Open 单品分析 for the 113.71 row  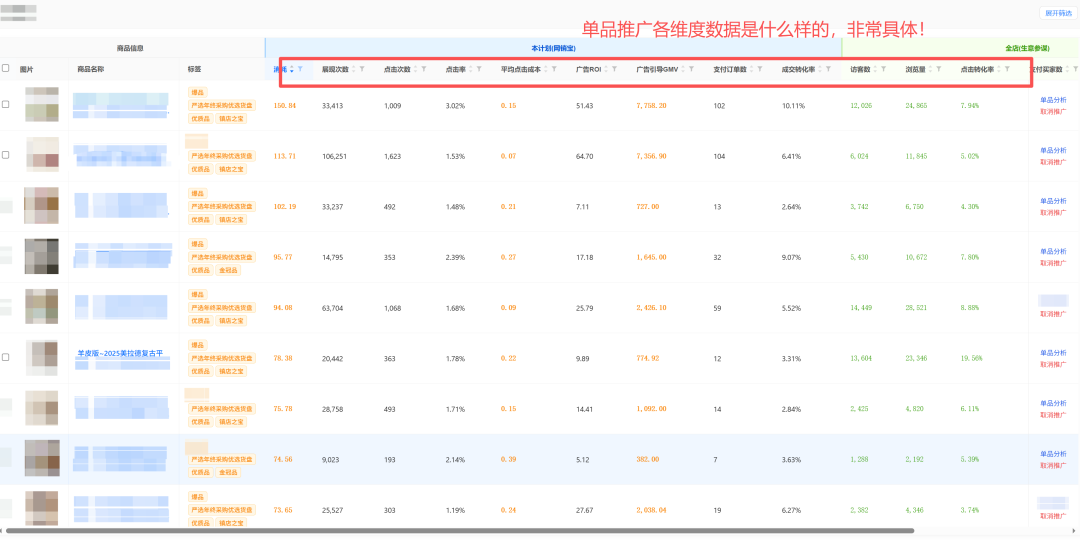1053,150
